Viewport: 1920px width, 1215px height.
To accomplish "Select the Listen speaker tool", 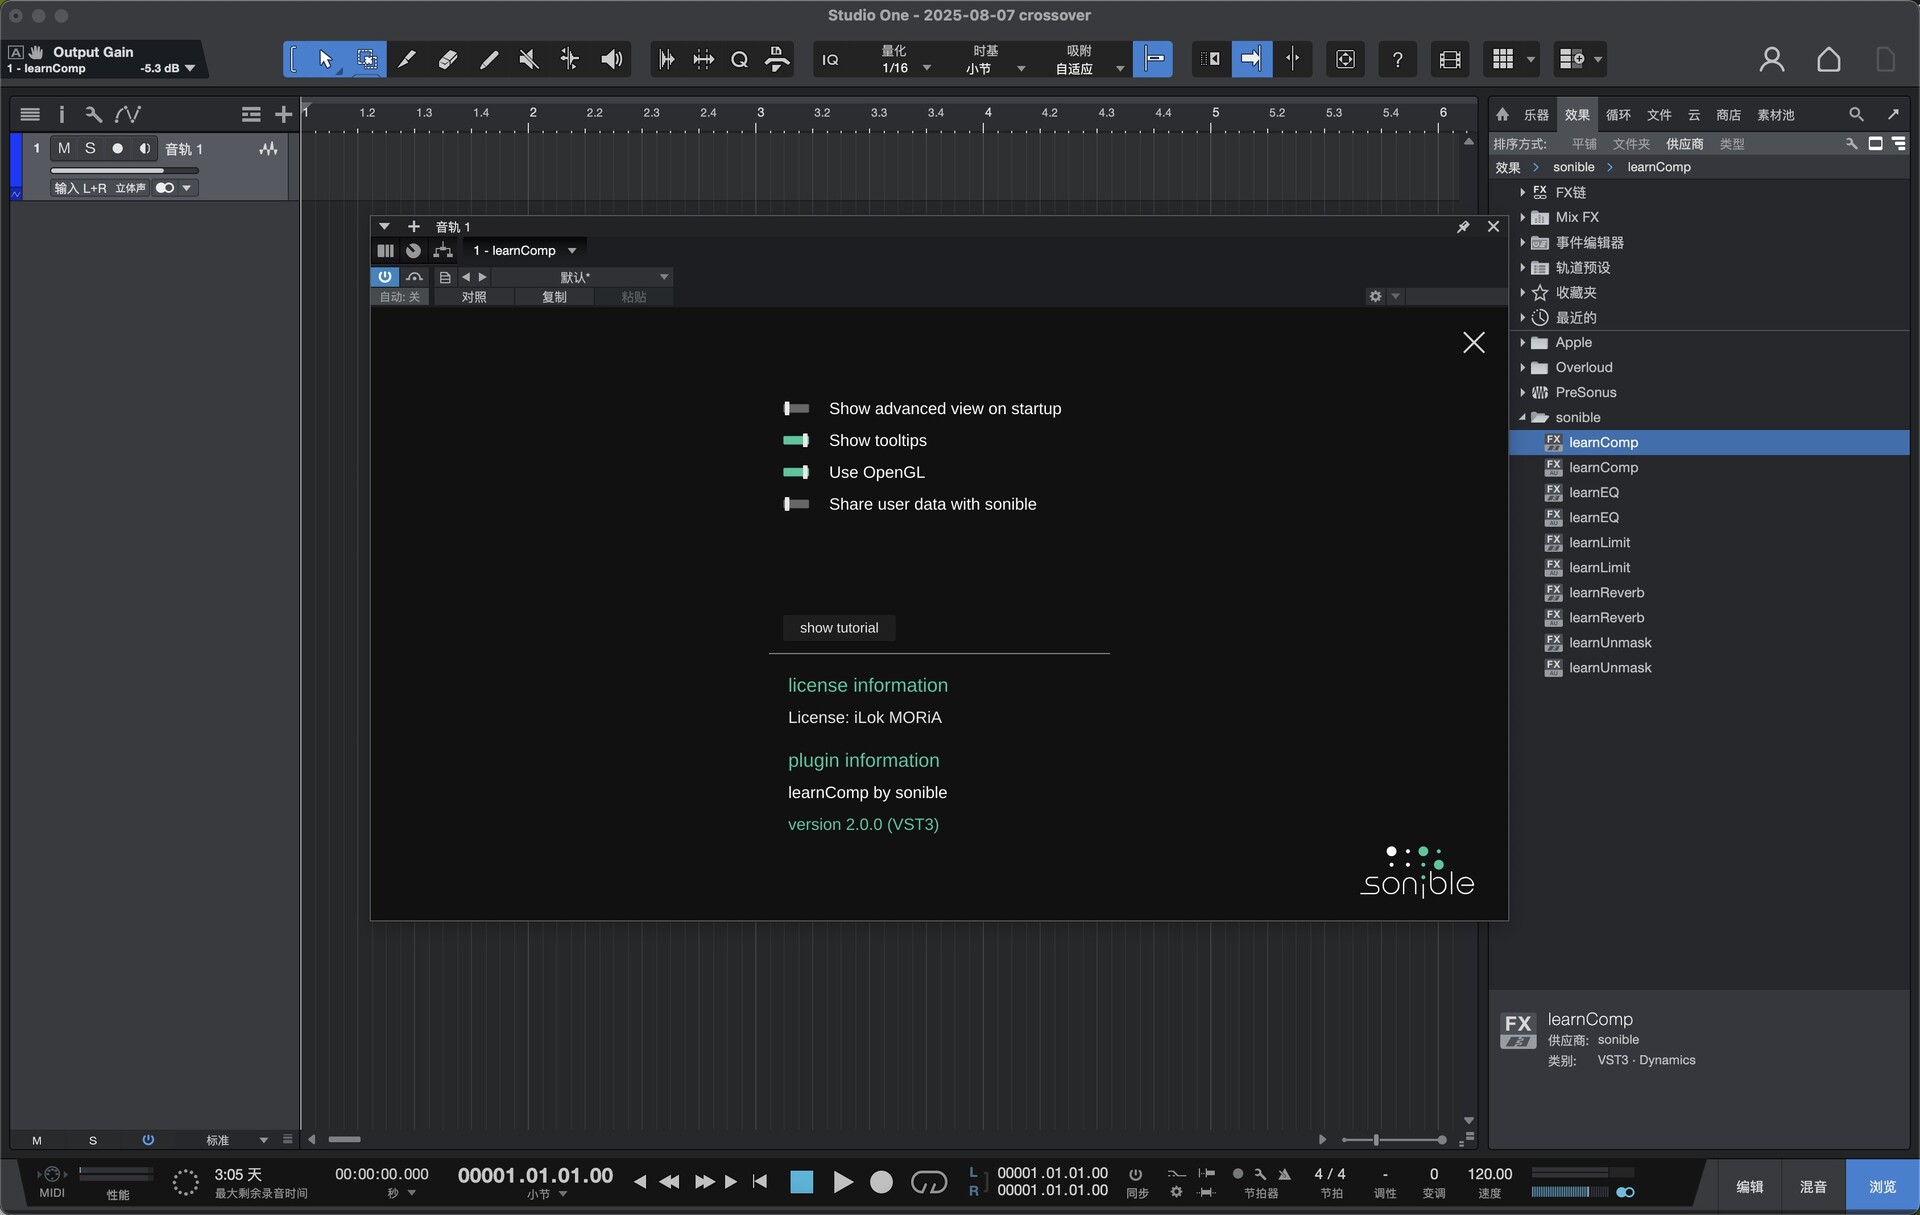I will 611,60.
